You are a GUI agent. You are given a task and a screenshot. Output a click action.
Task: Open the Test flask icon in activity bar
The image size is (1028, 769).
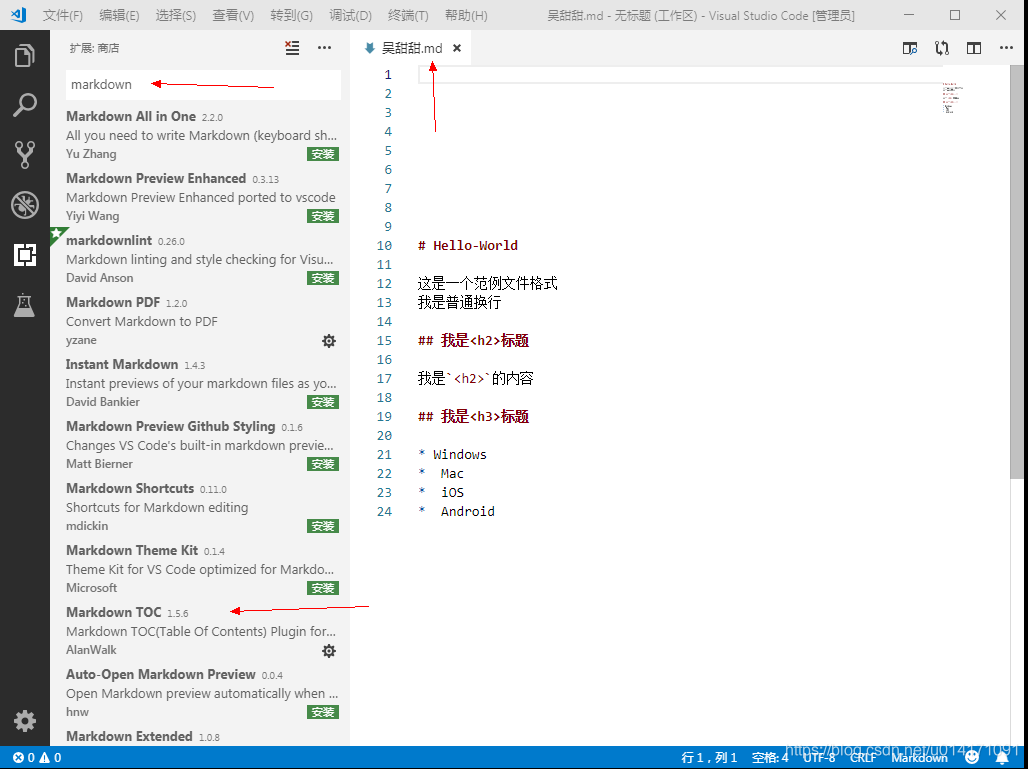click(24, 305)
